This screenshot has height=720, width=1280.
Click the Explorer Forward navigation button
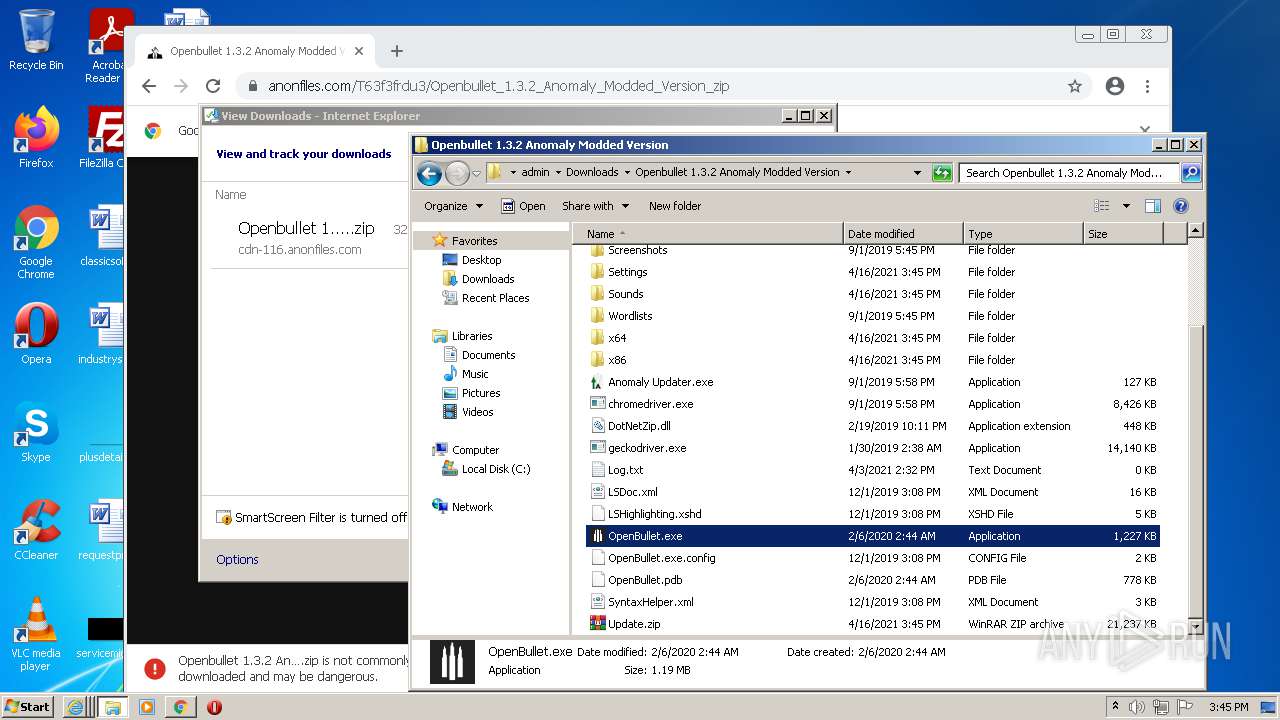point(457,173)
